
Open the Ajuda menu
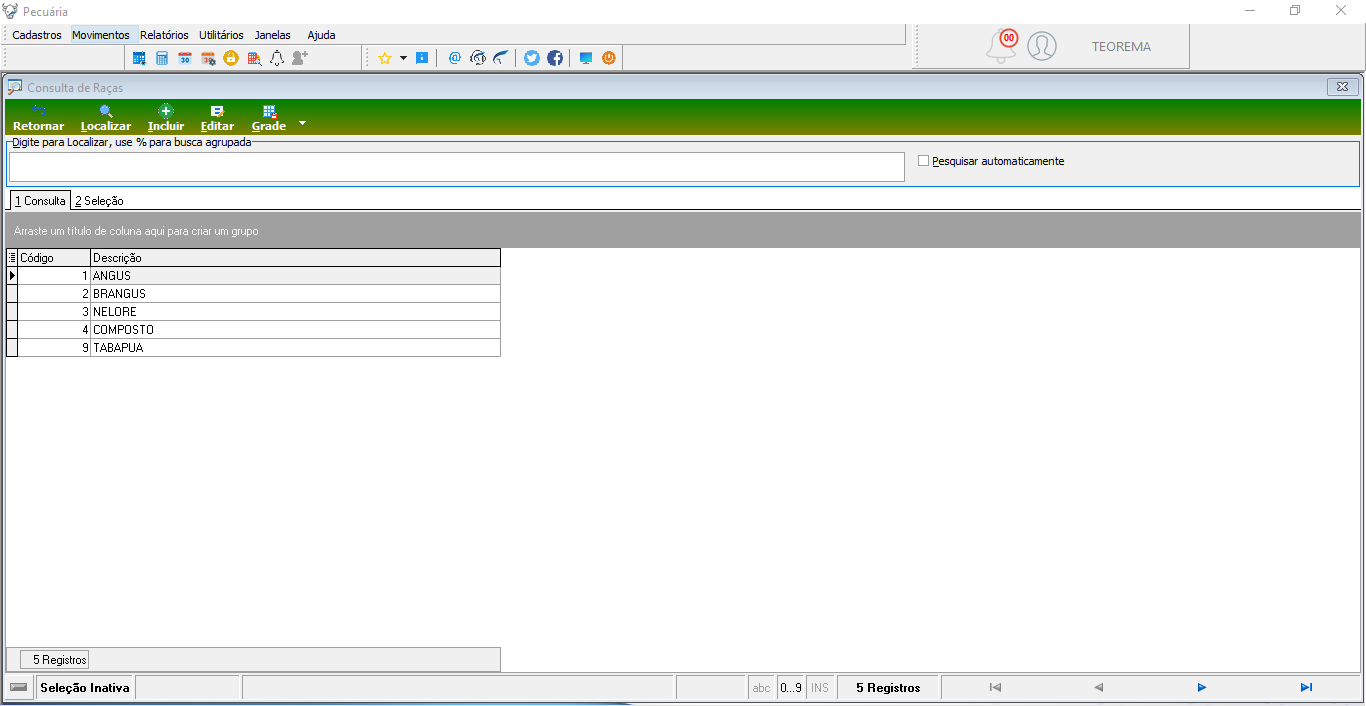coord(321,35)
